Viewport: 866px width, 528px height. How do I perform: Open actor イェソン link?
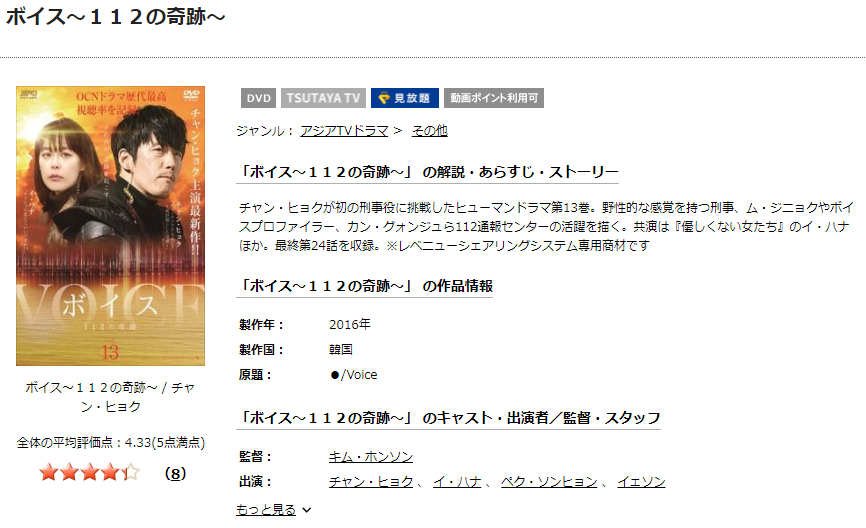pos(641,482)
